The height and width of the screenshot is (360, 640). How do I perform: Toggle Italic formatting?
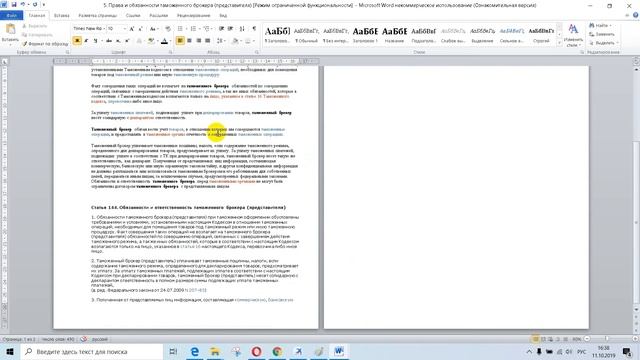tap(86, 40)
